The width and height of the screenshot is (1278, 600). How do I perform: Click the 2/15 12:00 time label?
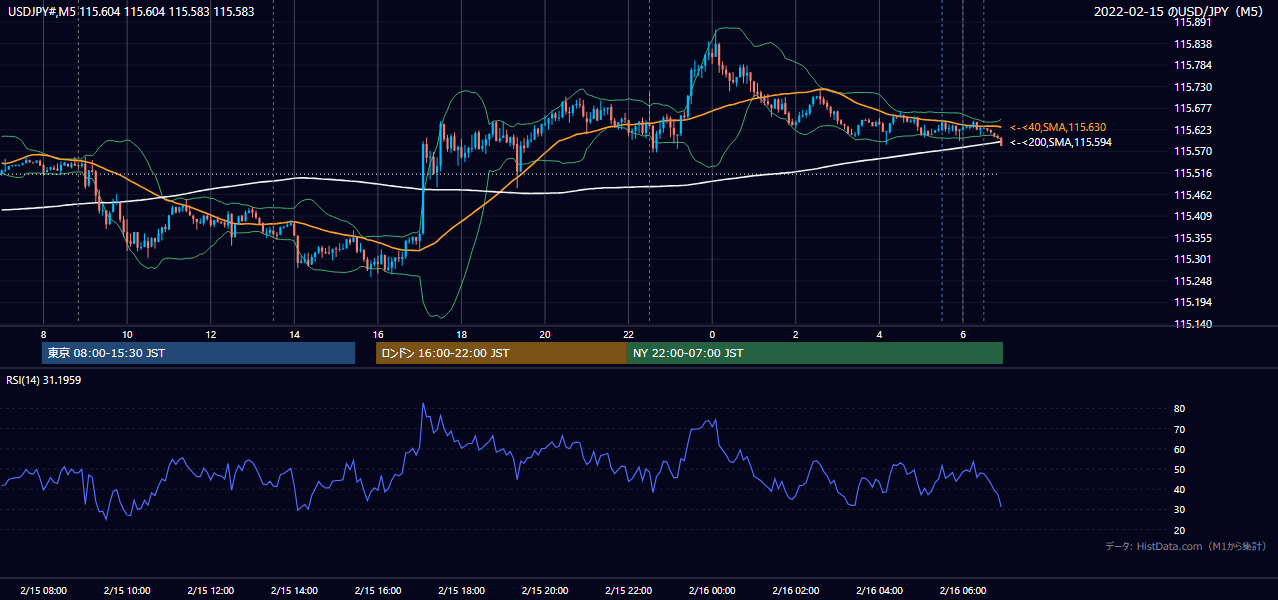210,590
